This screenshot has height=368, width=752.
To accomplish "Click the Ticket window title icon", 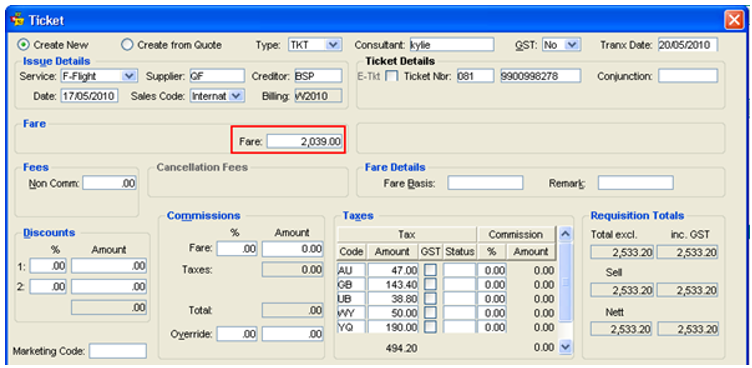I will click(17, 20).
